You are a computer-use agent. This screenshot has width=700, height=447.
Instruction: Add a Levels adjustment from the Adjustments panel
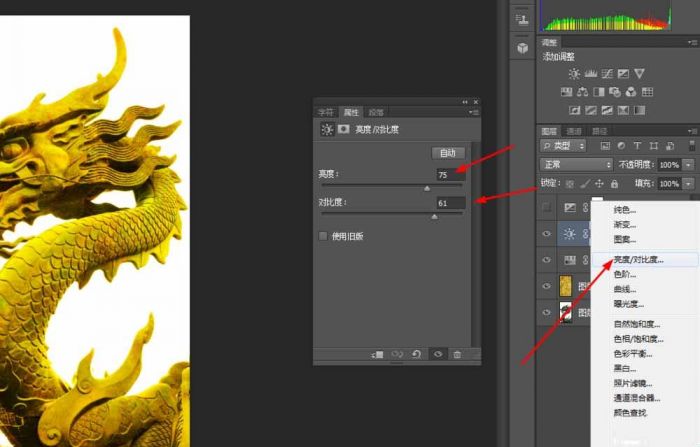click(591, 74)
